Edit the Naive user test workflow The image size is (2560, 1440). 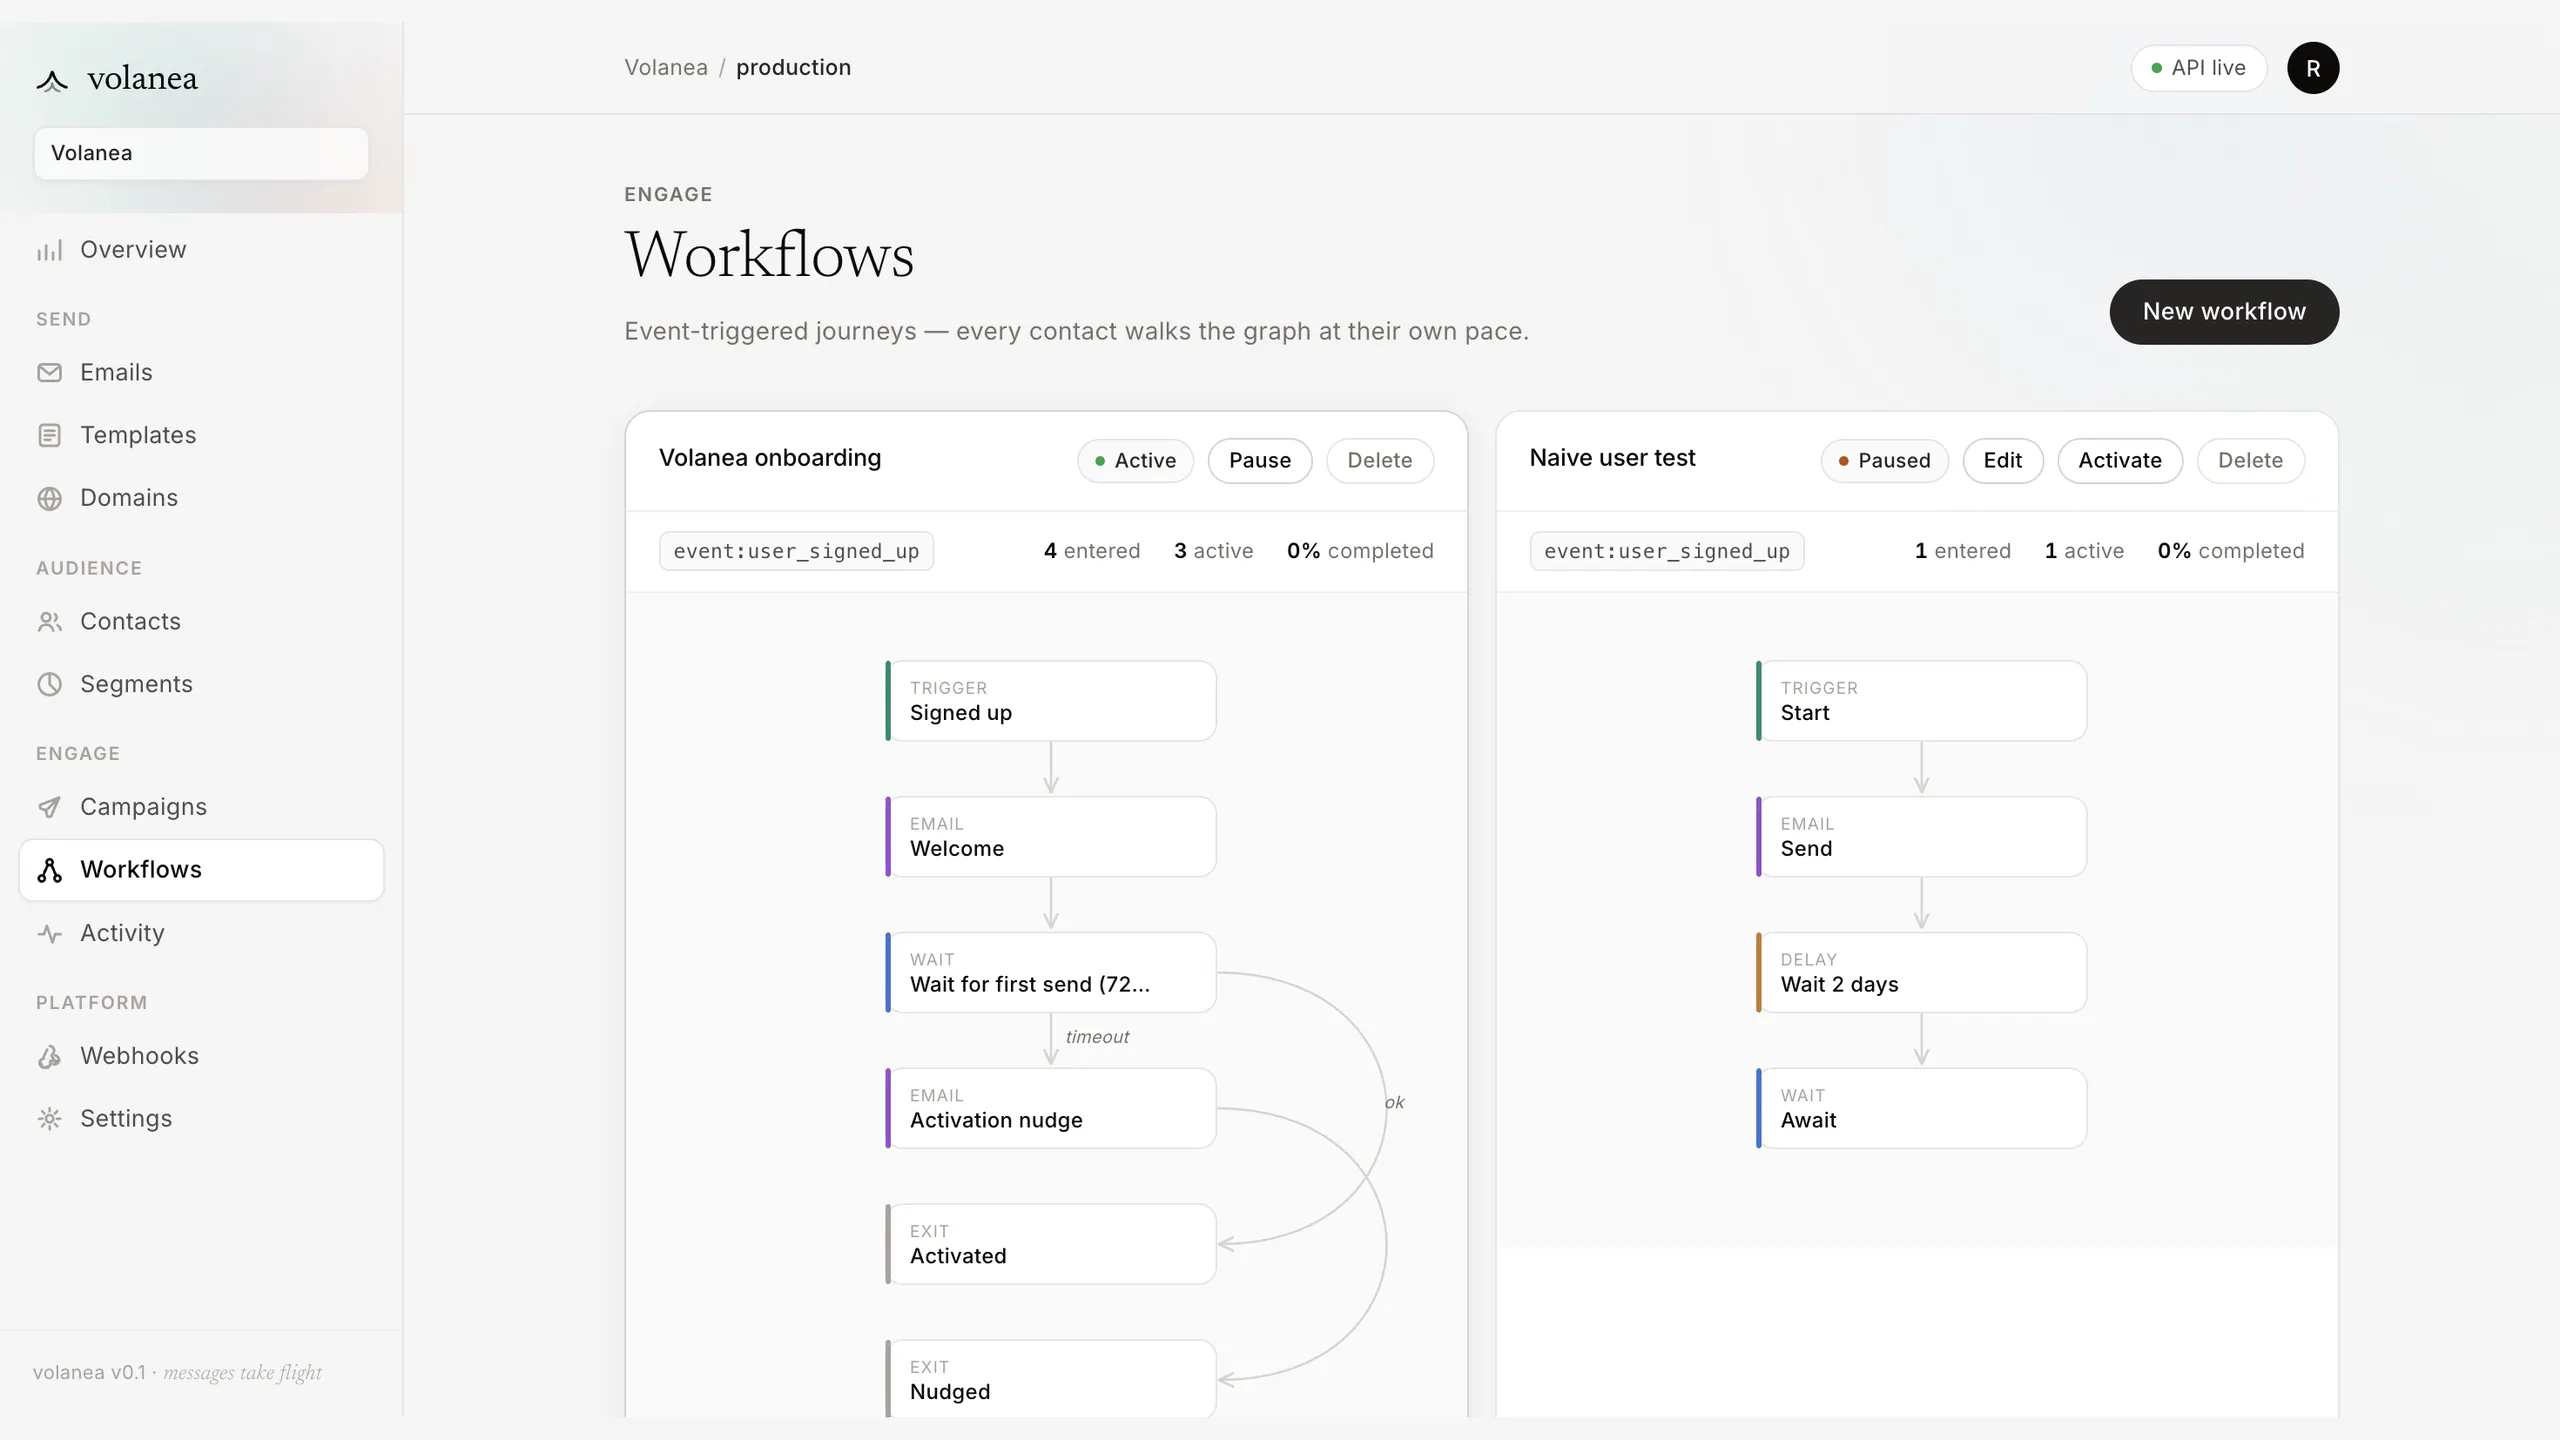click(x=2002, y=461)
